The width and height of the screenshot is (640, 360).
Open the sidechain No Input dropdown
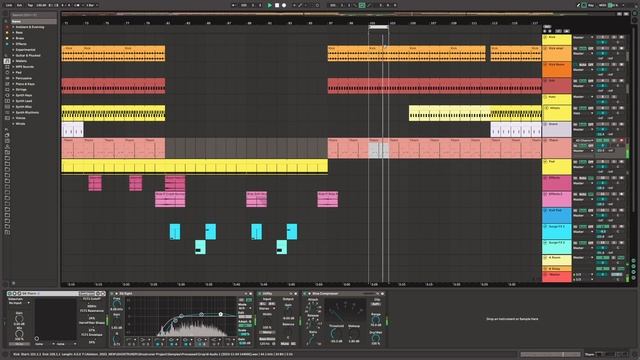pos(19,303)
